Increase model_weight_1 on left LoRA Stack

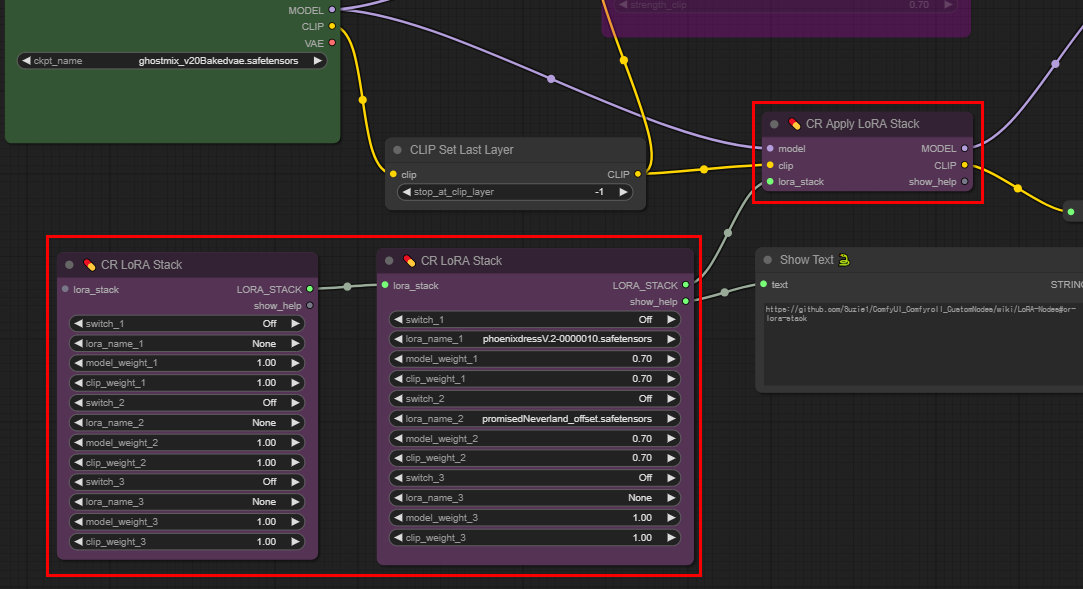point(296,363)
